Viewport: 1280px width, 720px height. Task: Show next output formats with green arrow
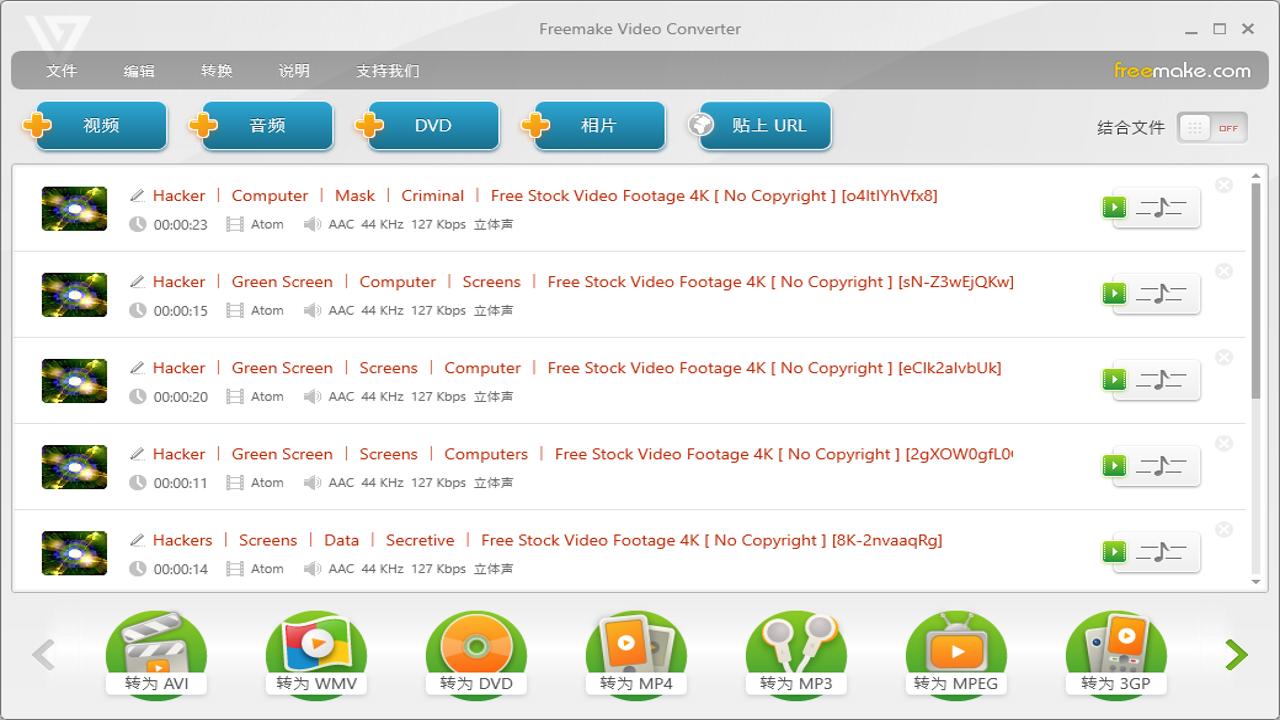(x=1237, y=655)
